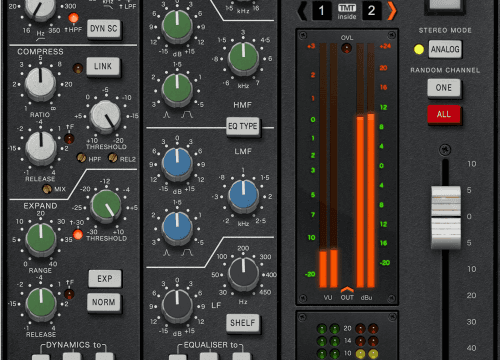The image size is (500, 360).
Task: Toggle the REL2 screw switch
Action: pos(113,158)
